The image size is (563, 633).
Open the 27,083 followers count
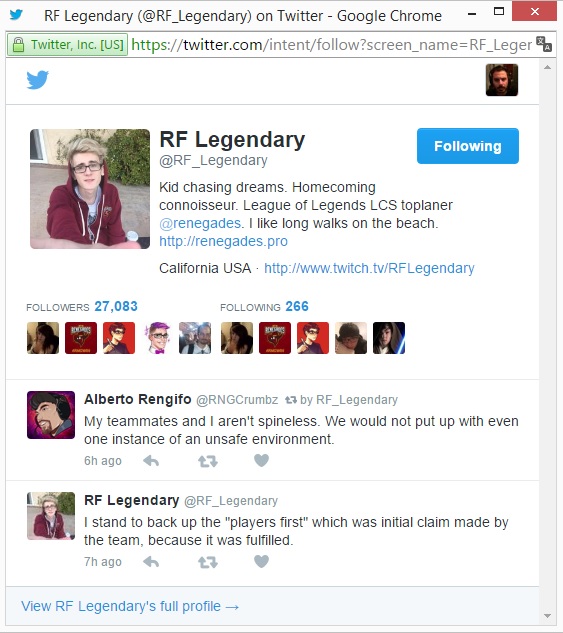pyautogui.click(x=116, y=306)
